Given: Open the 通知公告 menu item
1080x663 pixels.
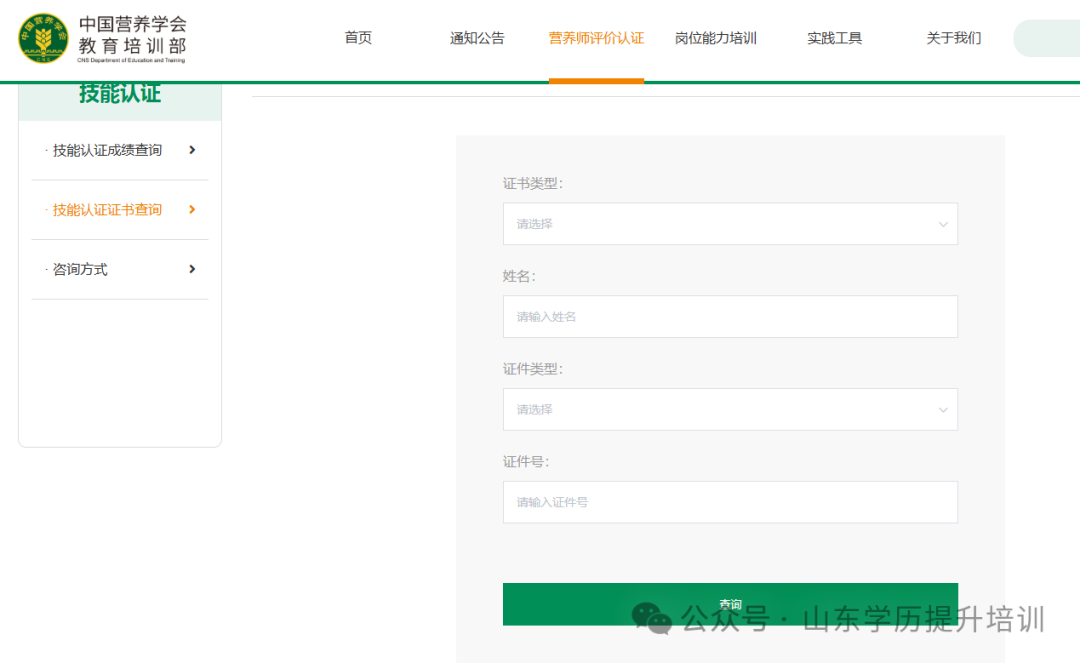Looking at the screenshot, I should (477, 37).
